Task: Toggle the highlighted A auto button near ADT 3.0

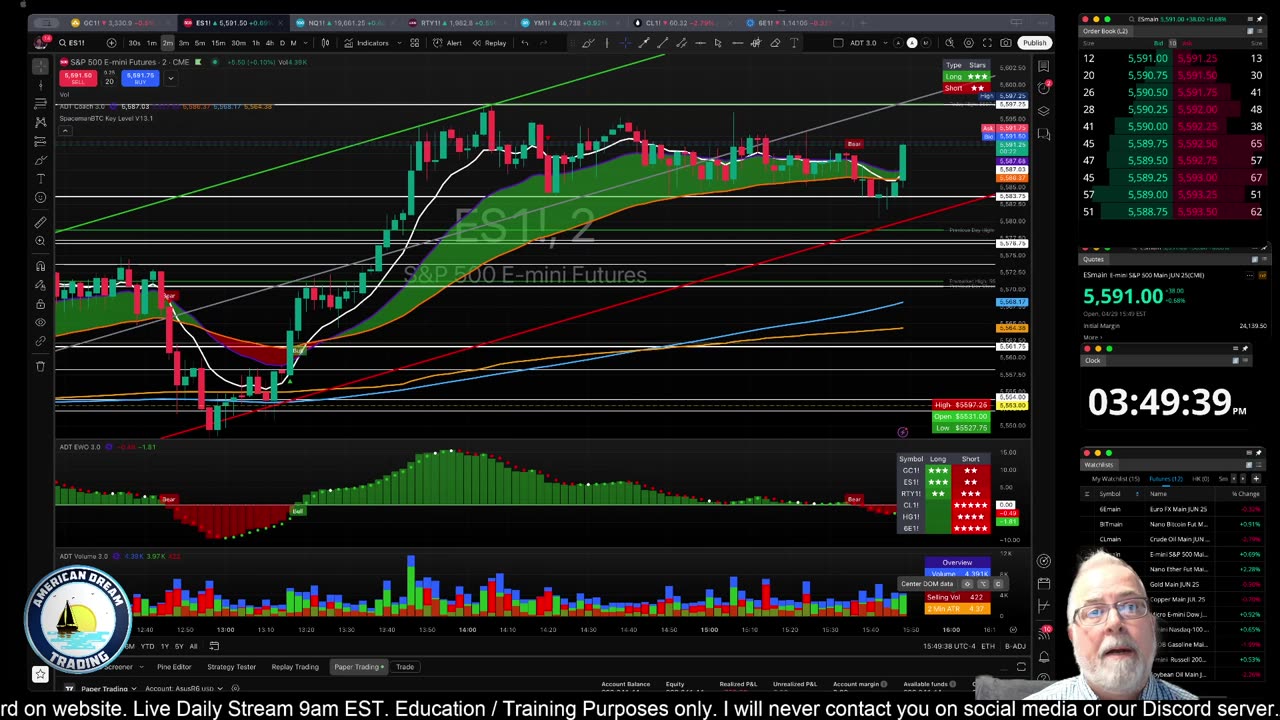Action: pyautogui.click(x=911, y=43)
